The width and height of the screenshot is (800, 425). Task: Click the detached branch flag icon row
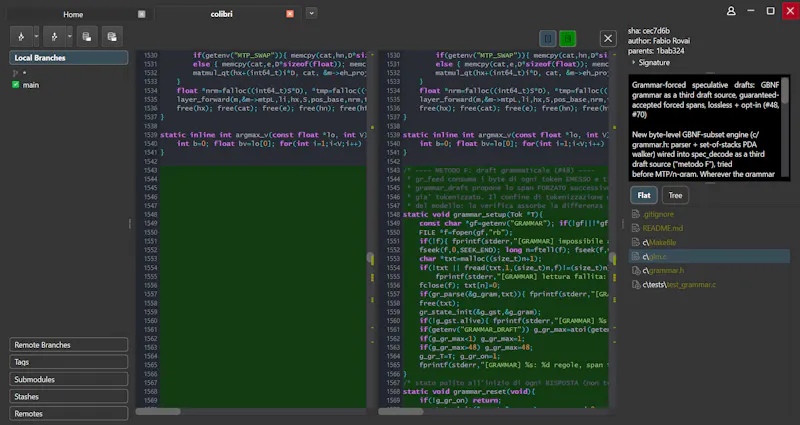coord(15,73)
